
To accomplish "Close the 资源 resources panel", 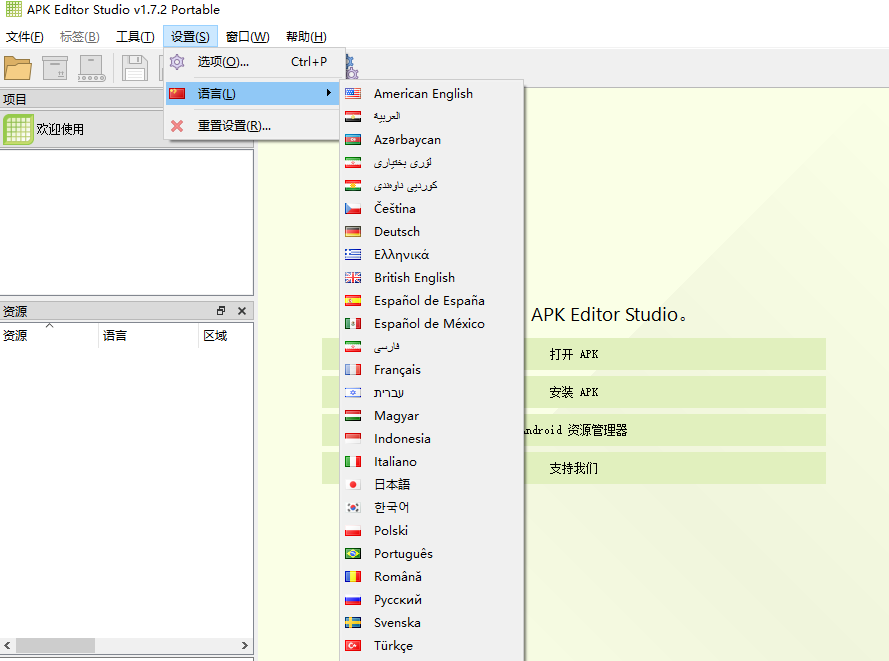I will (242, 311).
